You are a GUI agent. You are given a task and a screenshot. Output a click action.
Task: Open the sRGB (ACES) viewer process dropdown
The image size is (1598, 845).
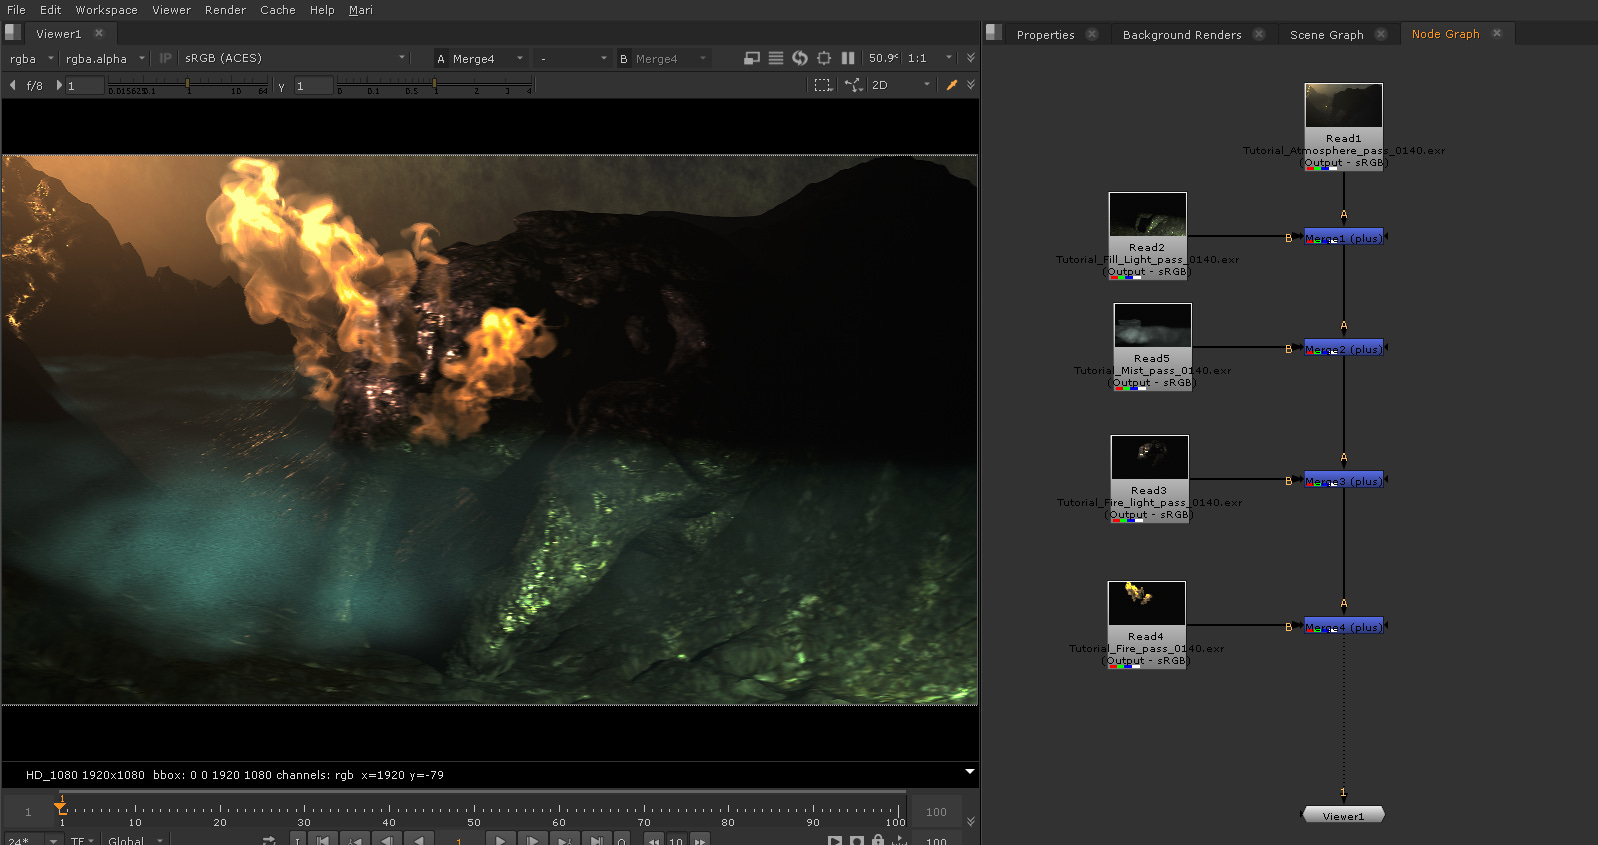point(295,58)
